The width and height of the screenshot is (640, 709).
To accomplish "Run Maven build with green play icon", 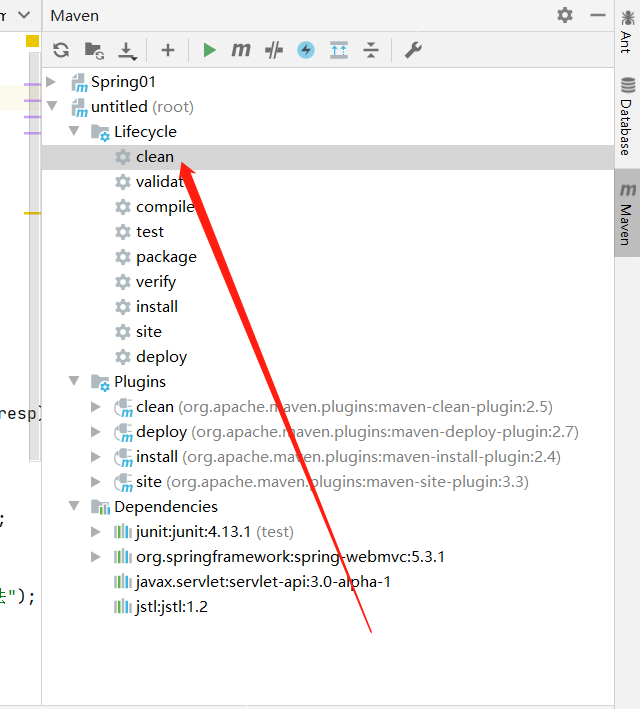I will click(209, 50).
